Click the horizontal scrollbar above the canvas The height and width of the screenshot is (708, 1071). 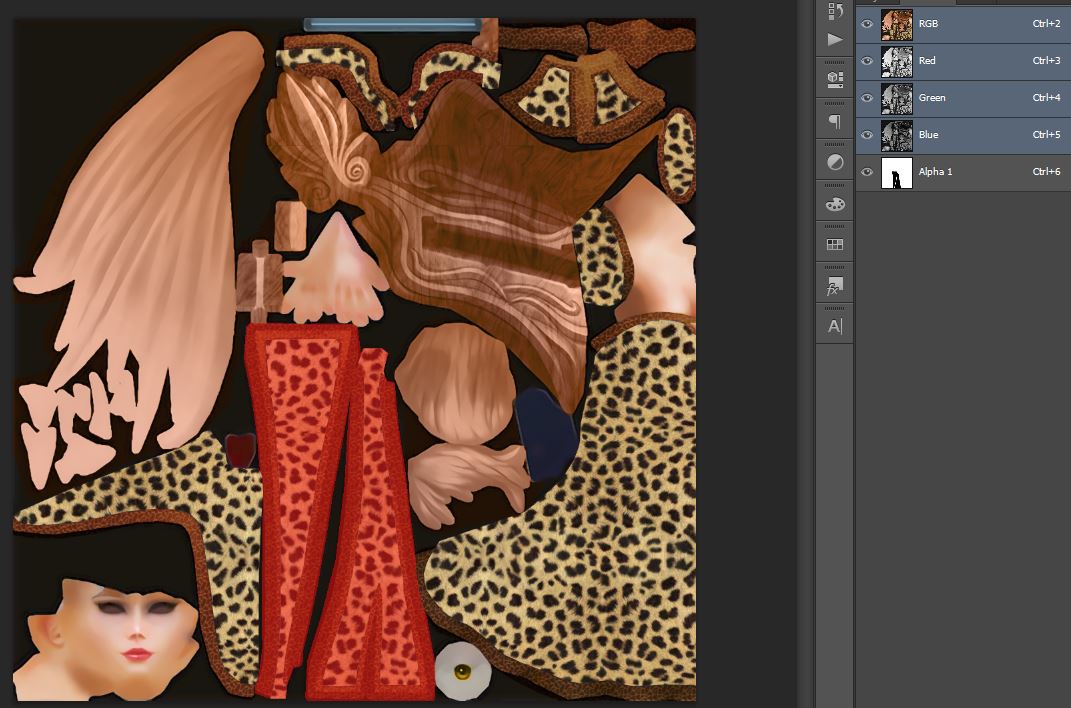(x=392, y=24)
